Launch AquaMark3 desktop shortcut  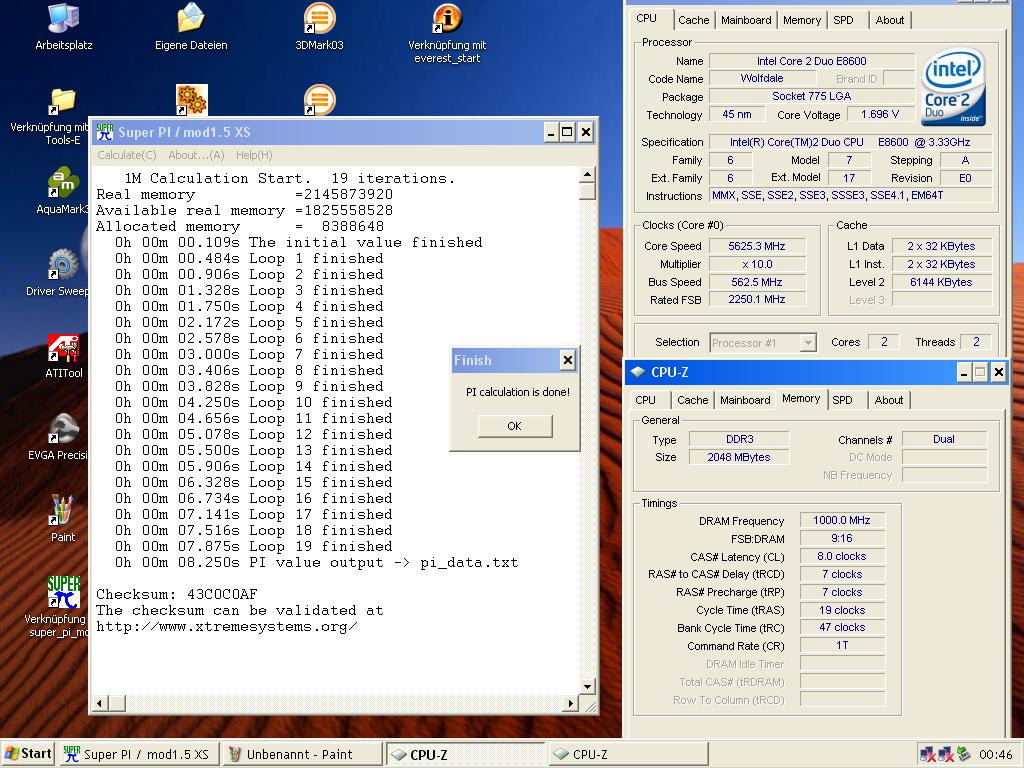point(63,191)
